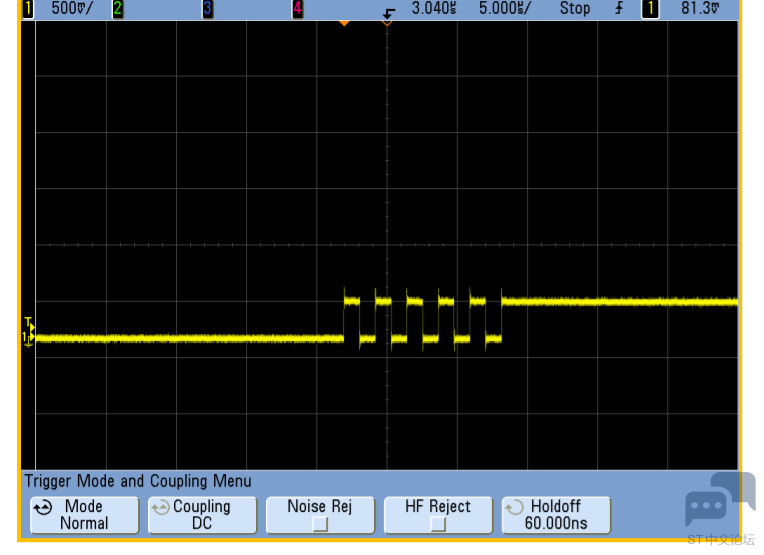Click the hollow orange time reference marker
764x555 pixels.
pos(387,23)
